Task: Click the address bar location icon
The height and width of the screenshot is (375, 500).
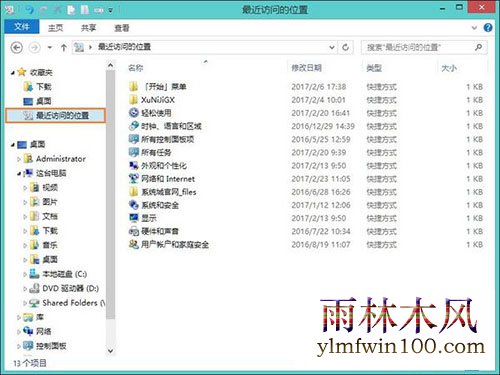Action: tap(79, 48)
